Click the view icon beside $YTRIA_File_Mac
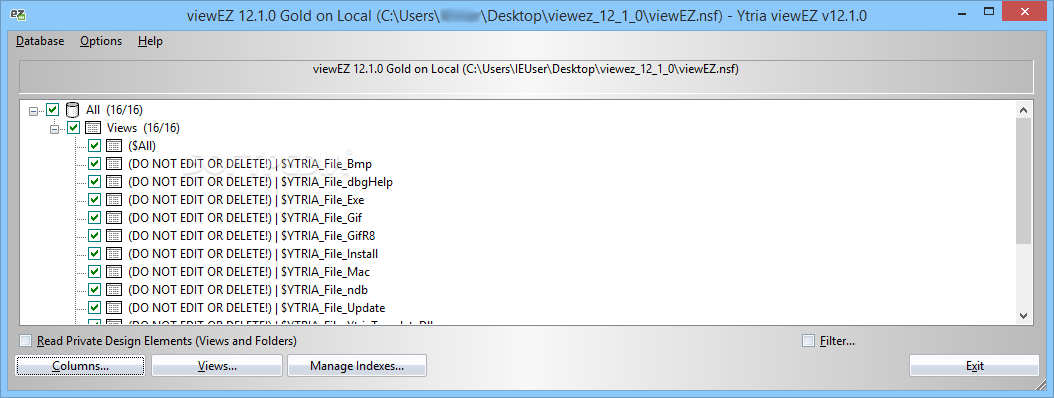The width and height of the screenshot is (1054, 398). point(114,272)
